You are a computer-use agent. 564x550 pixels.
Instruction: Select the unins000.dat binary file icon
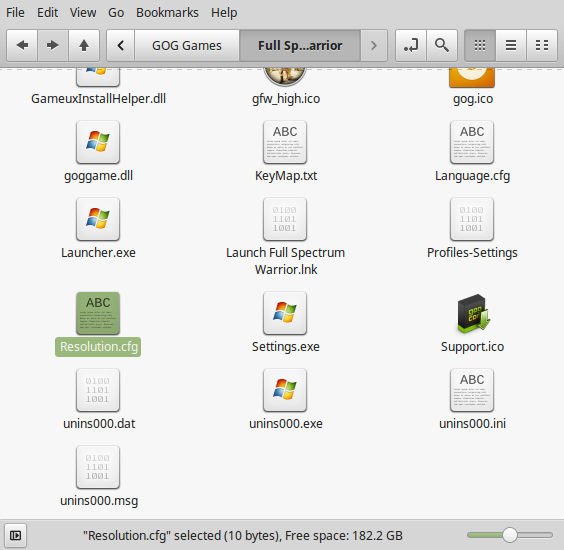[98, 390]
